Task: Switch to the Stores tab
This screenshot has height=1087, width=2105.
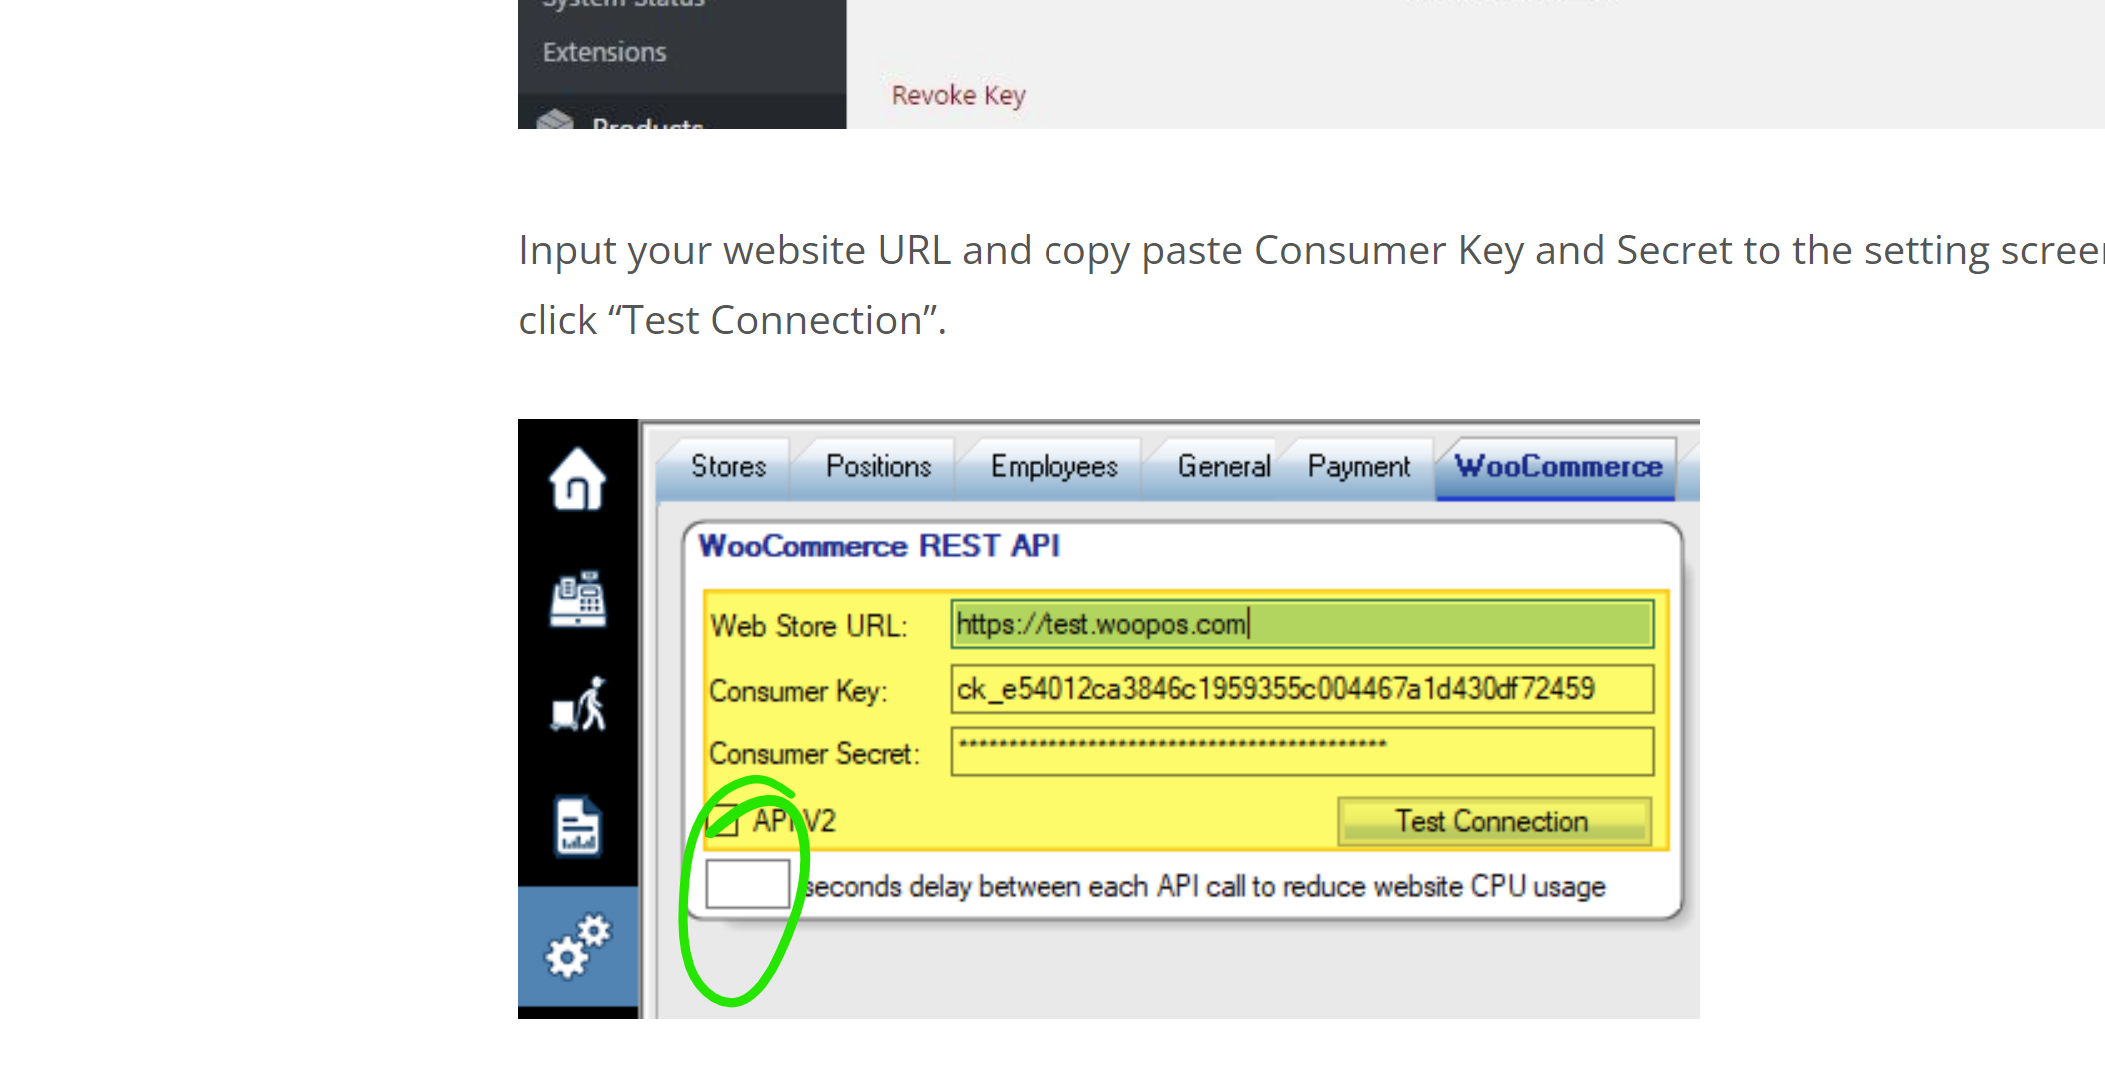Action: 728,466
